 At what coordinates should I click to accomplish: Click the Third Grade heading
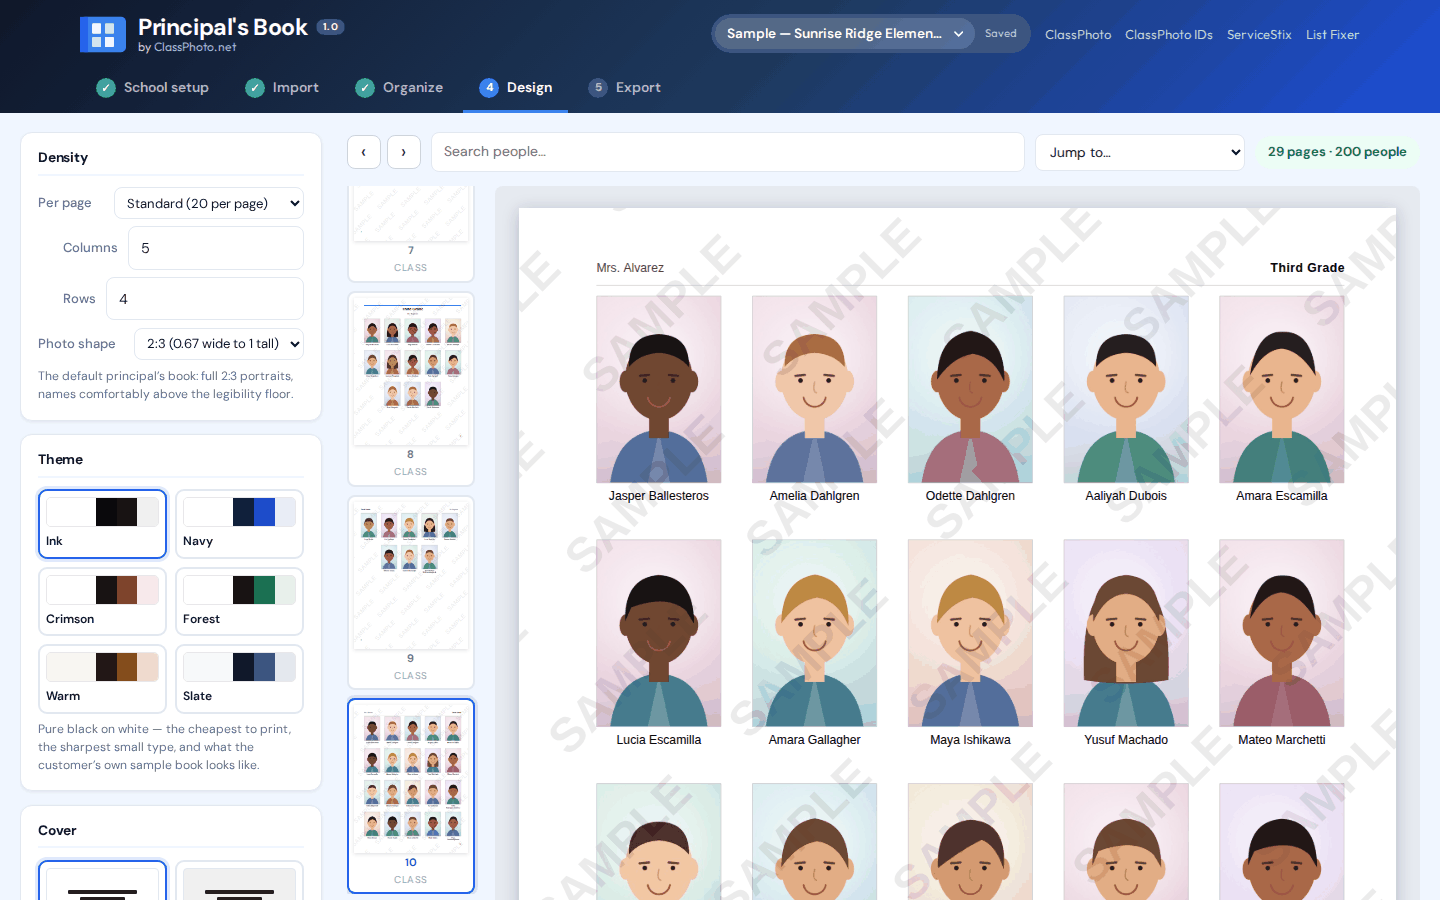click(1307, 268)
